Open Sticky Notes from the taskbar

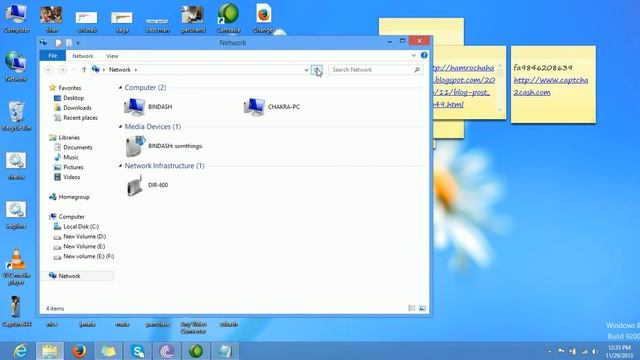(108, 351)
